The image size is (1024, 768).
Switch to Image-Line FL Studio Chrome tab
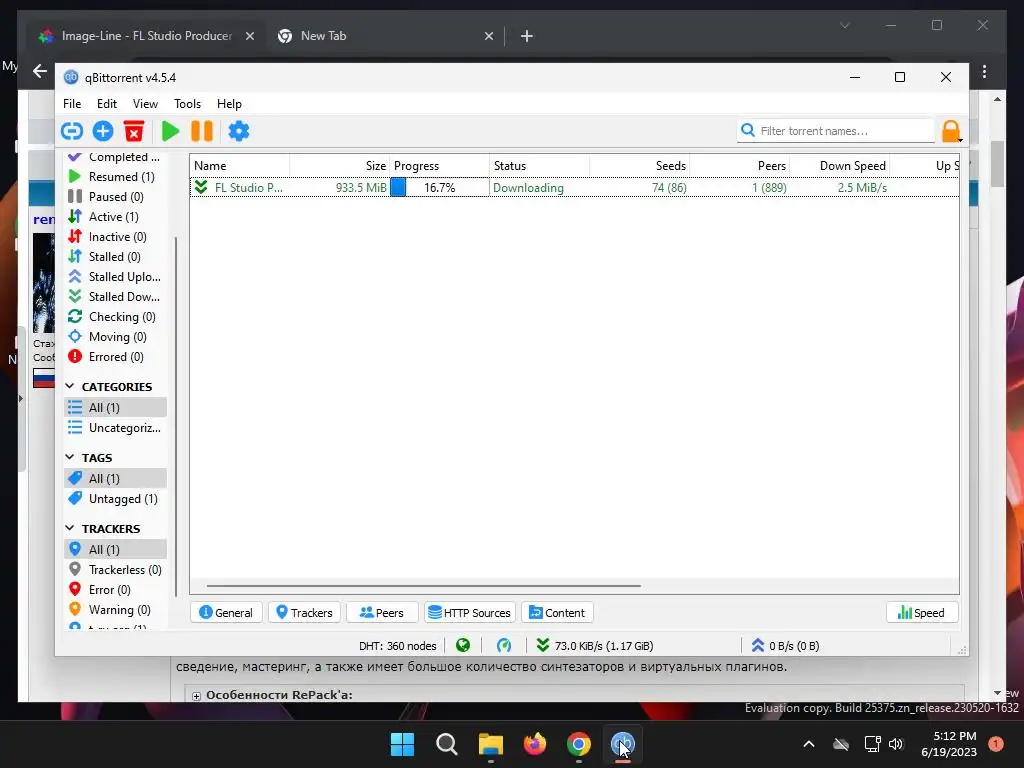point(146,36)
